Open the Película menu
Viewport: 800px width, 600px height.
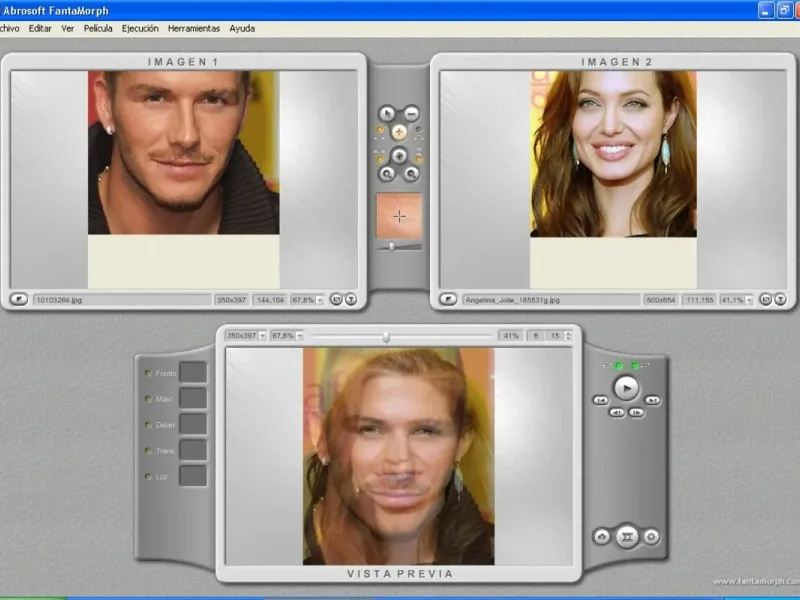tap(98, 28)
